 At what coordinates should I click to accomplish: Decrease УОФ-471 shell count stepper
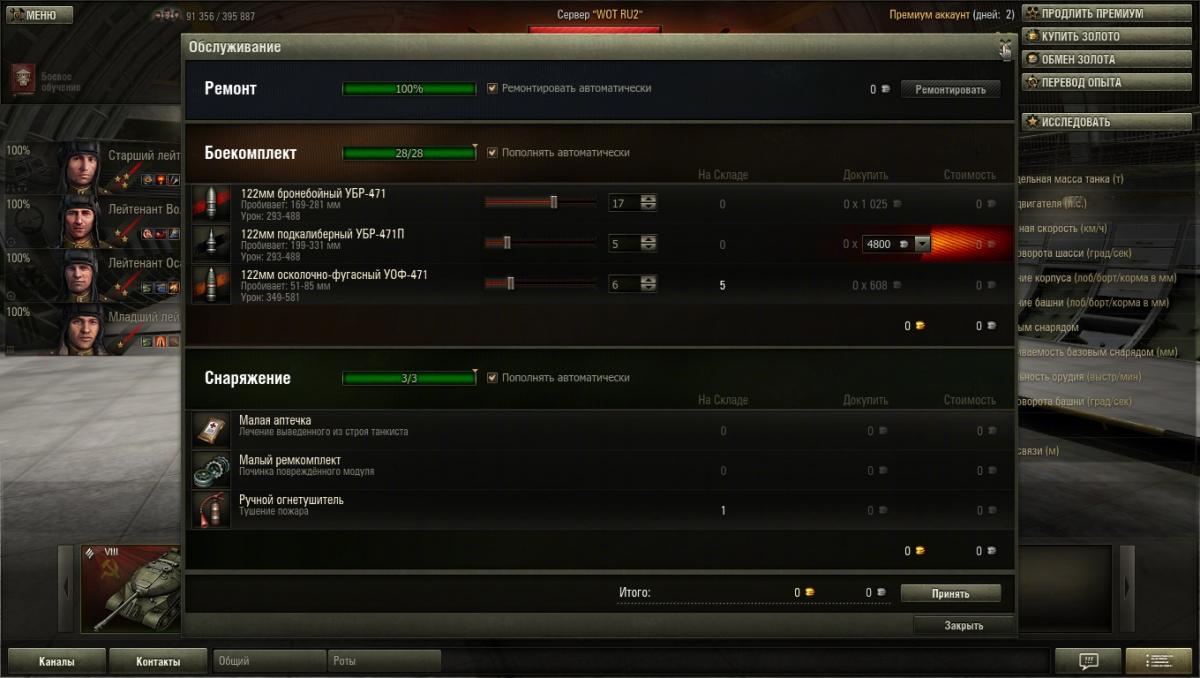point(649,289)
